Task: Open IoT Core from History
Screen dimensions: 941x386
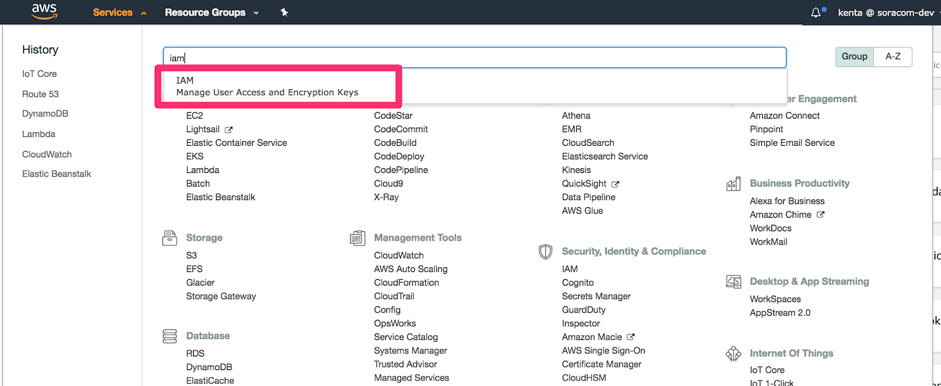Action: (x=40, y=74)
